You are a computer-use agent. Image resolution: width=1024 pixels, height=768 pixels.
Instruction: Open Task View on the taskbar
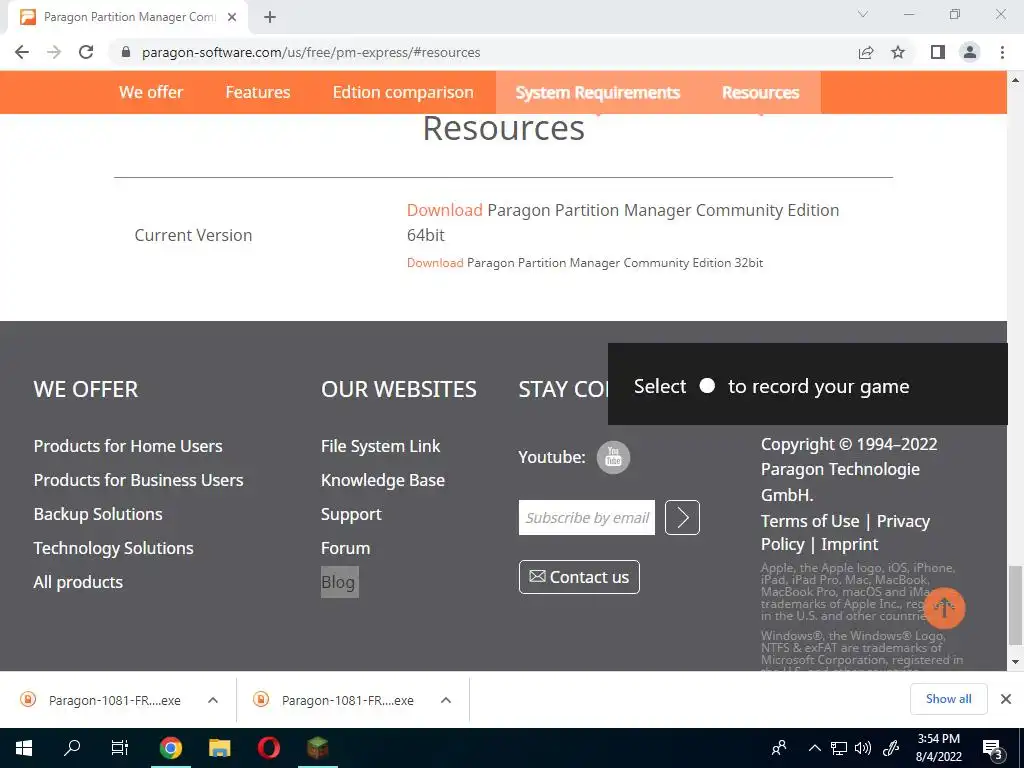(120, 748)
